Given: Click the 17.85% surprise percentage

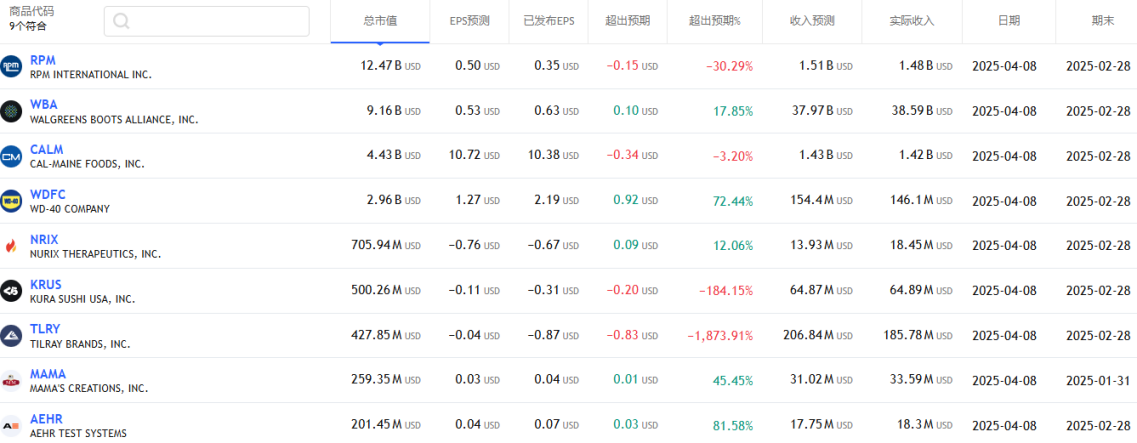Looking at the screenshot, I should [x=734, y=111].
